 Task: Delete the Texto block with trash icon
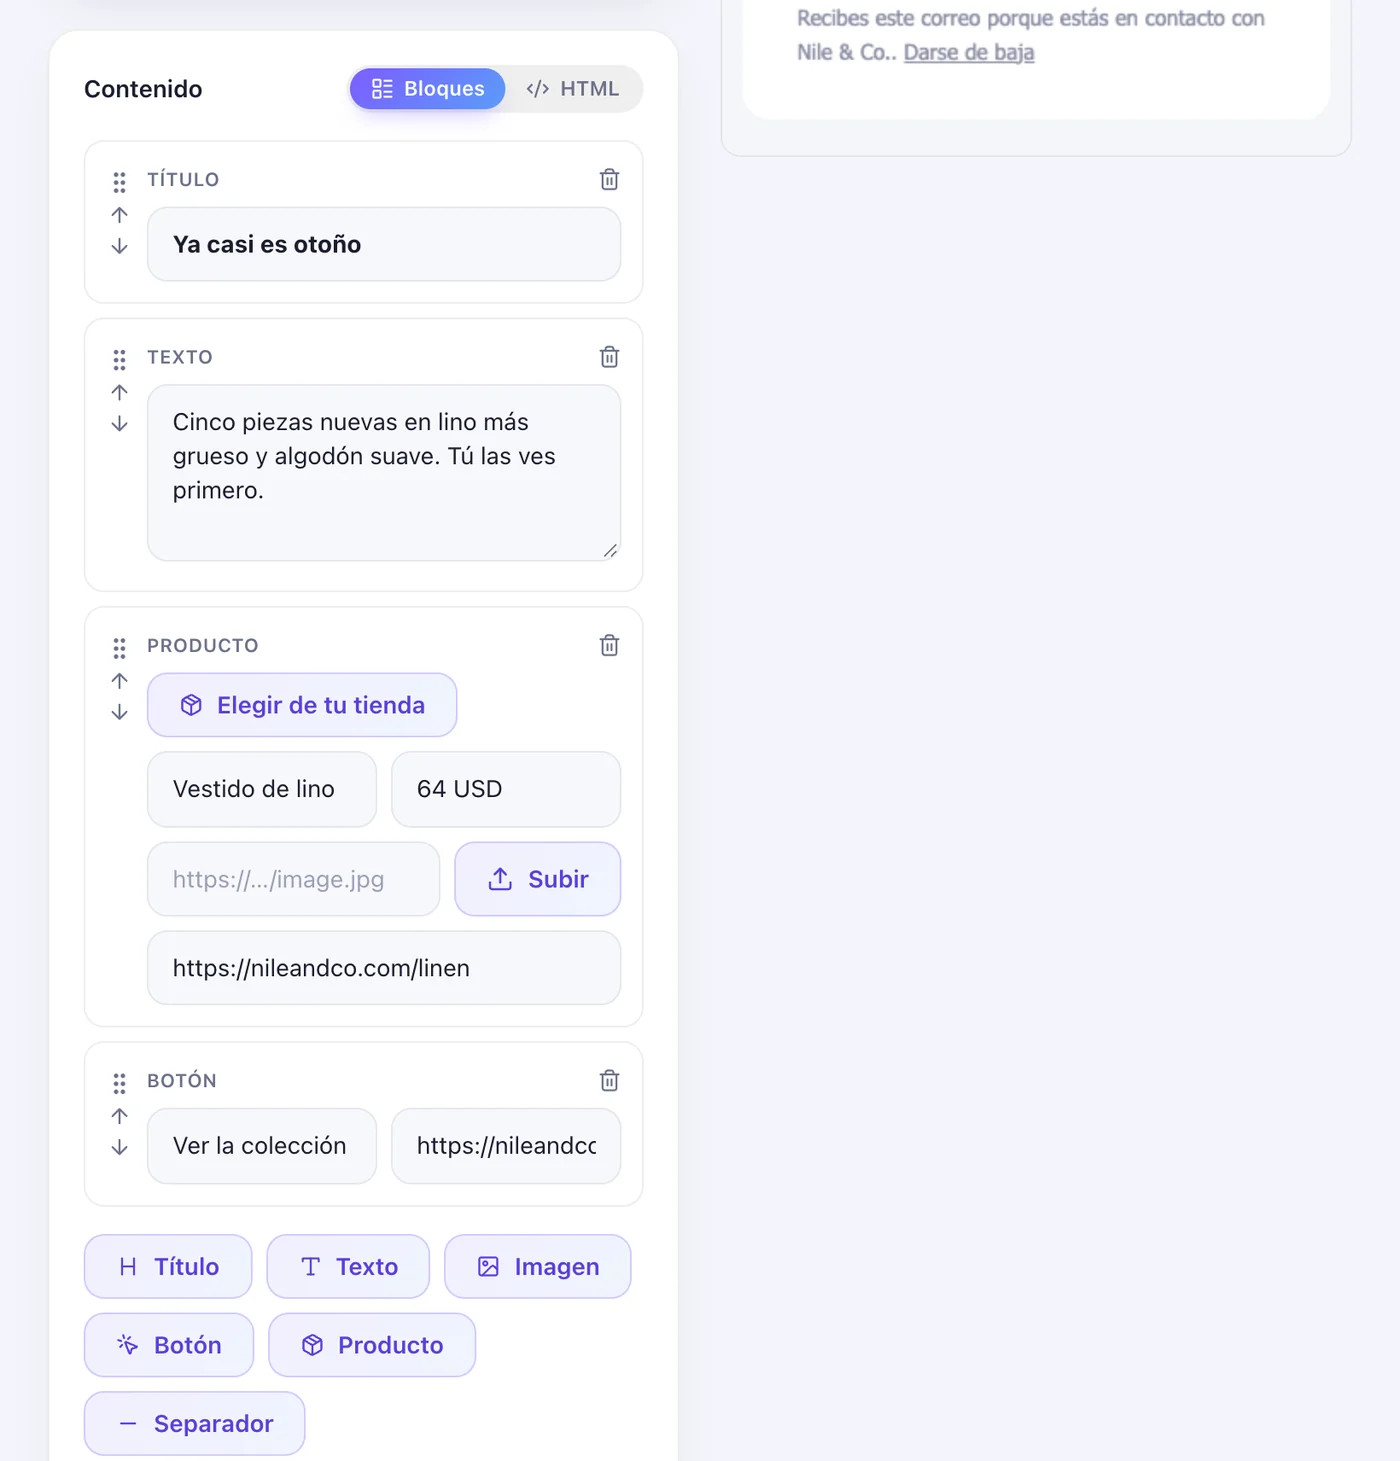(609, 357)
